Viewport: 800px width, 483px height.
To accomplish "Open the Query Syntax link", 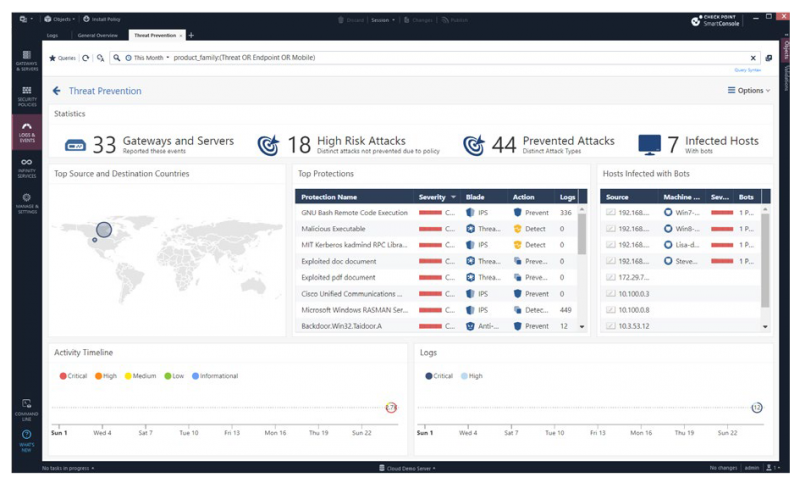I will pyautogui.click(x=747, y=70).
